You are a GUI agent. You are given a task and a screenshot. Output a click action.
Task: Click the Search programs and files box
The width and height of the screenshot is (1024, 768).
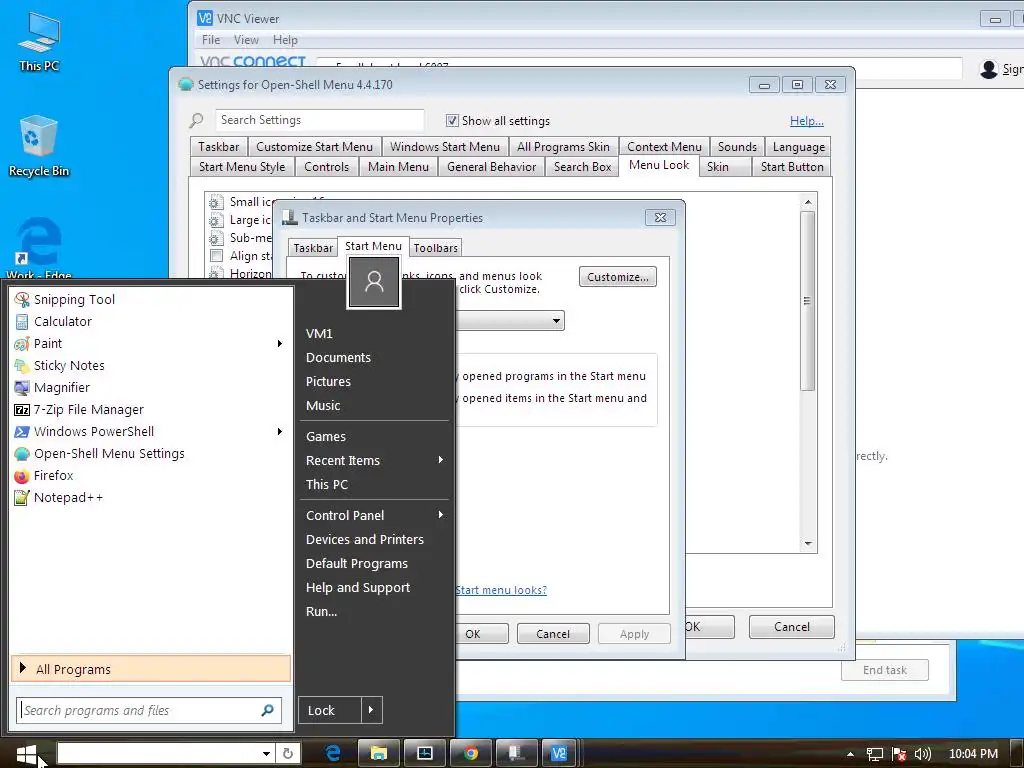(x=149, y=711)
